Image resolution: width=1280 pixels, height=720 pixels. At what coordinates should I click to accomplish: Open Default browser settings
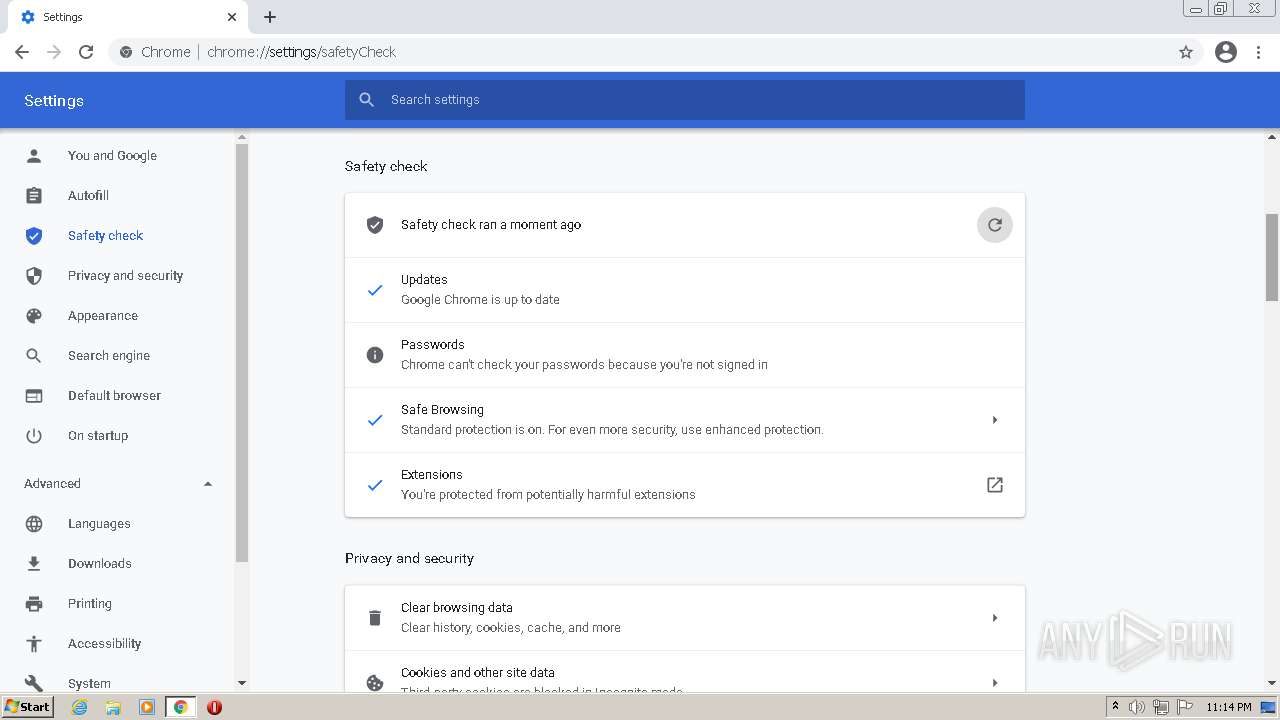(114, 396)
